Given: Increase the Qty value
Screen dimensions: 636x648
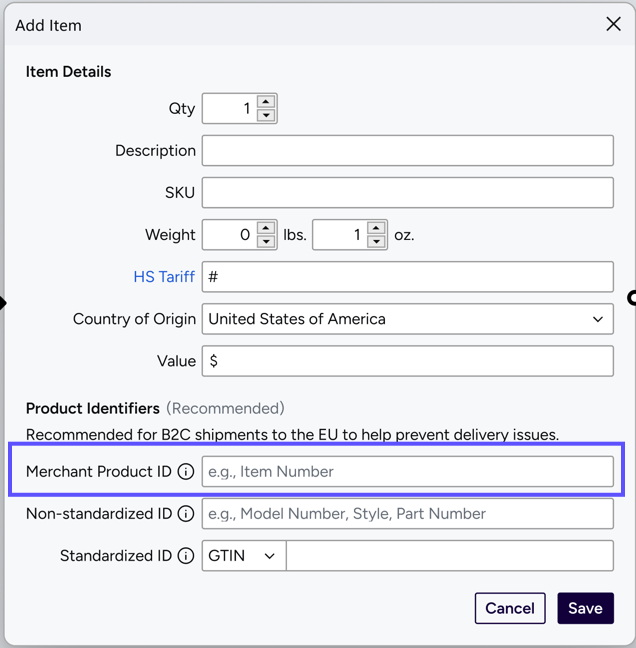Looking at the screenshot, I should (266, 102).
